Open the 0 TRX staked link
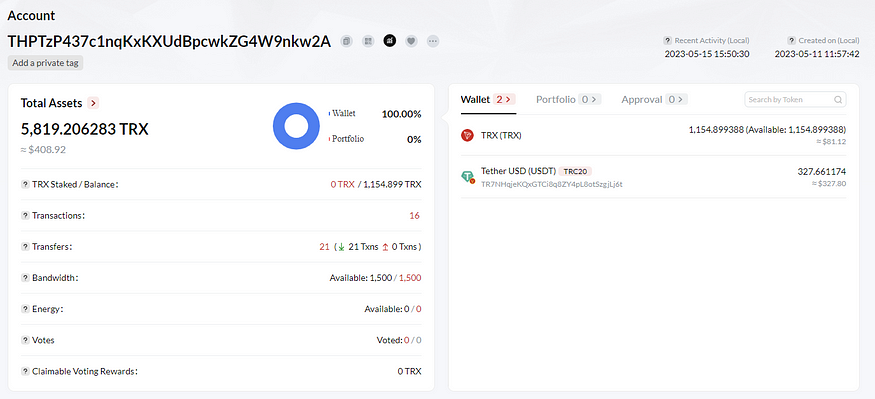 tap(342, 185)
